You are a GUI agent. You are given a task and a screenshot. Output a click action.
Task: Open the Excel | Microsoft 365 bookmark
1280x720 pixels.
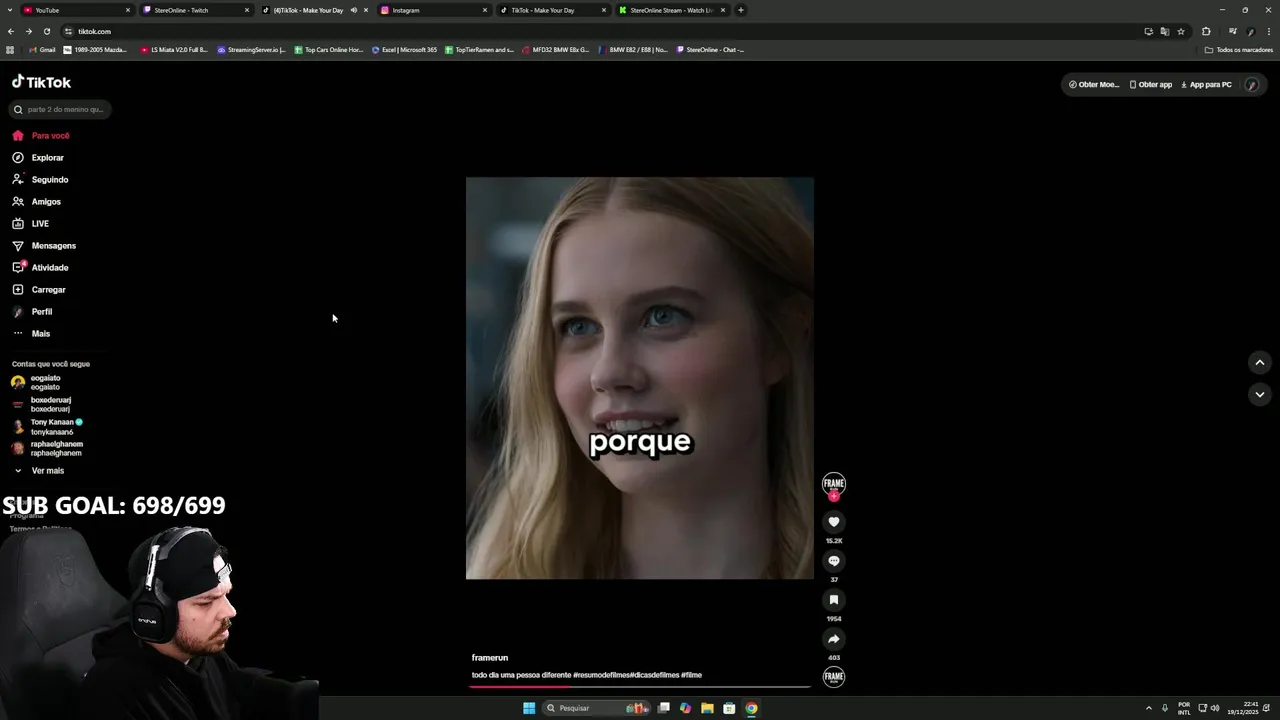(405, 50)
